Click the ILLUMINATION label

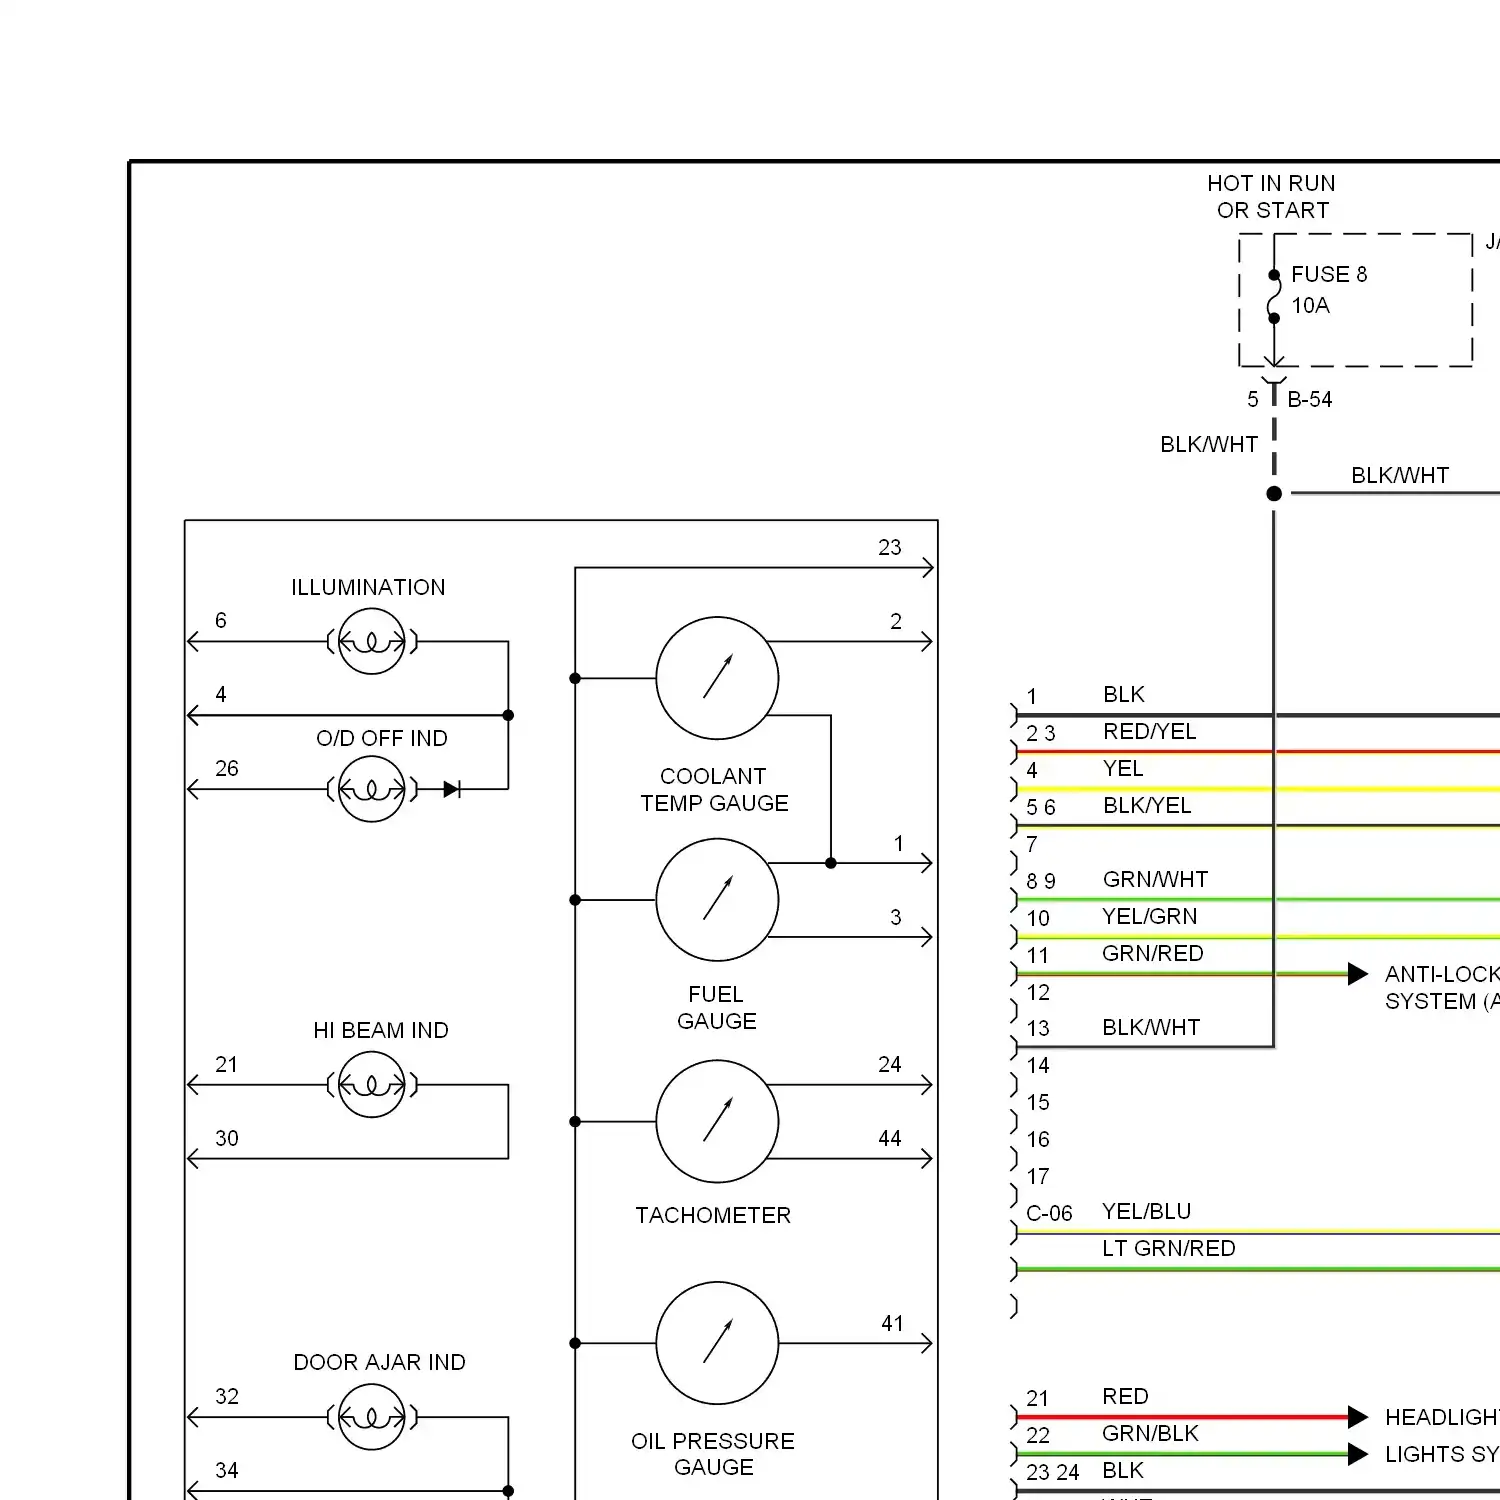368,587
